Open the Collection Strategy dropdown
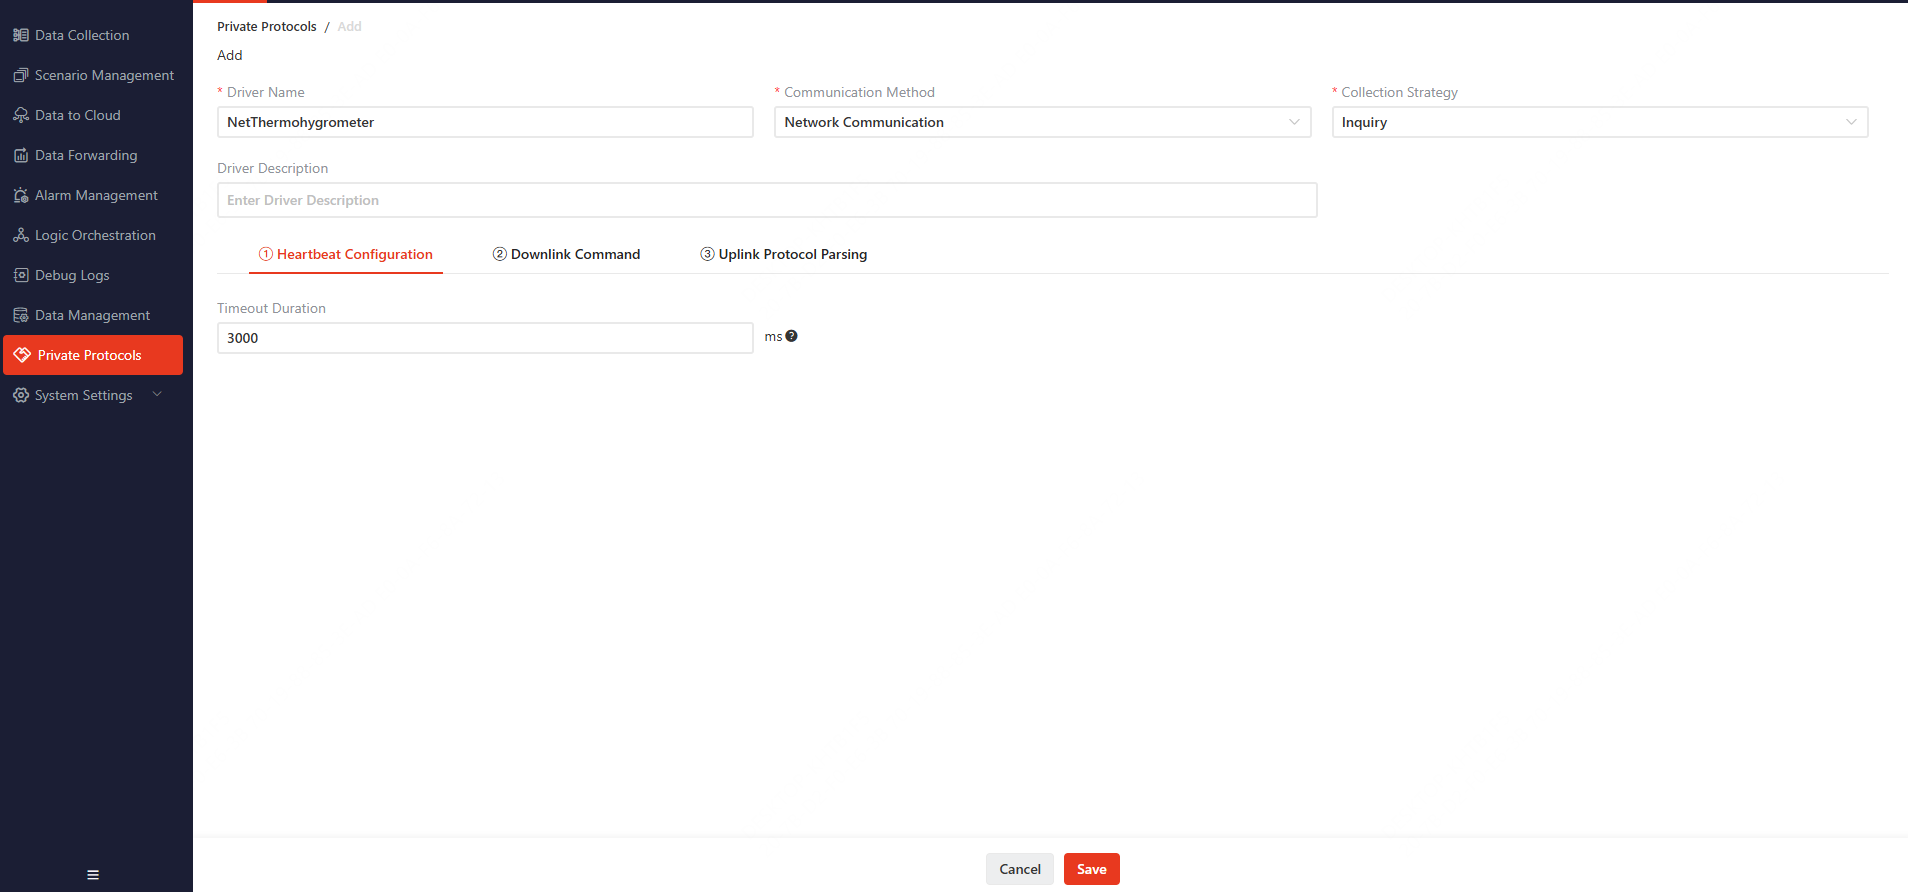Screen dimensions: 1908x892 (1599, 122)
